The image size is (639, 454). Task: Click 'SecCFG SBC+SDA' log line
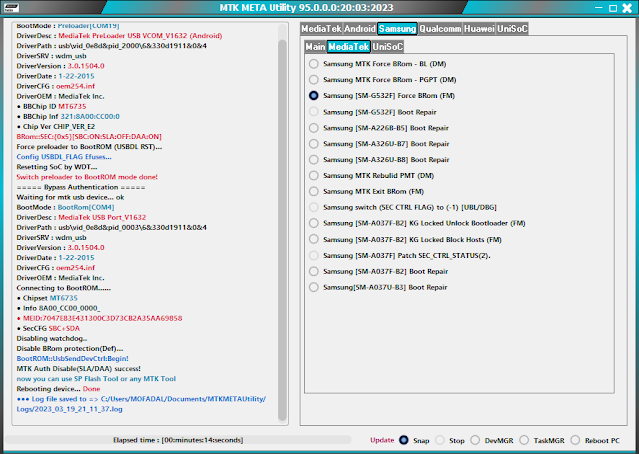48,328
